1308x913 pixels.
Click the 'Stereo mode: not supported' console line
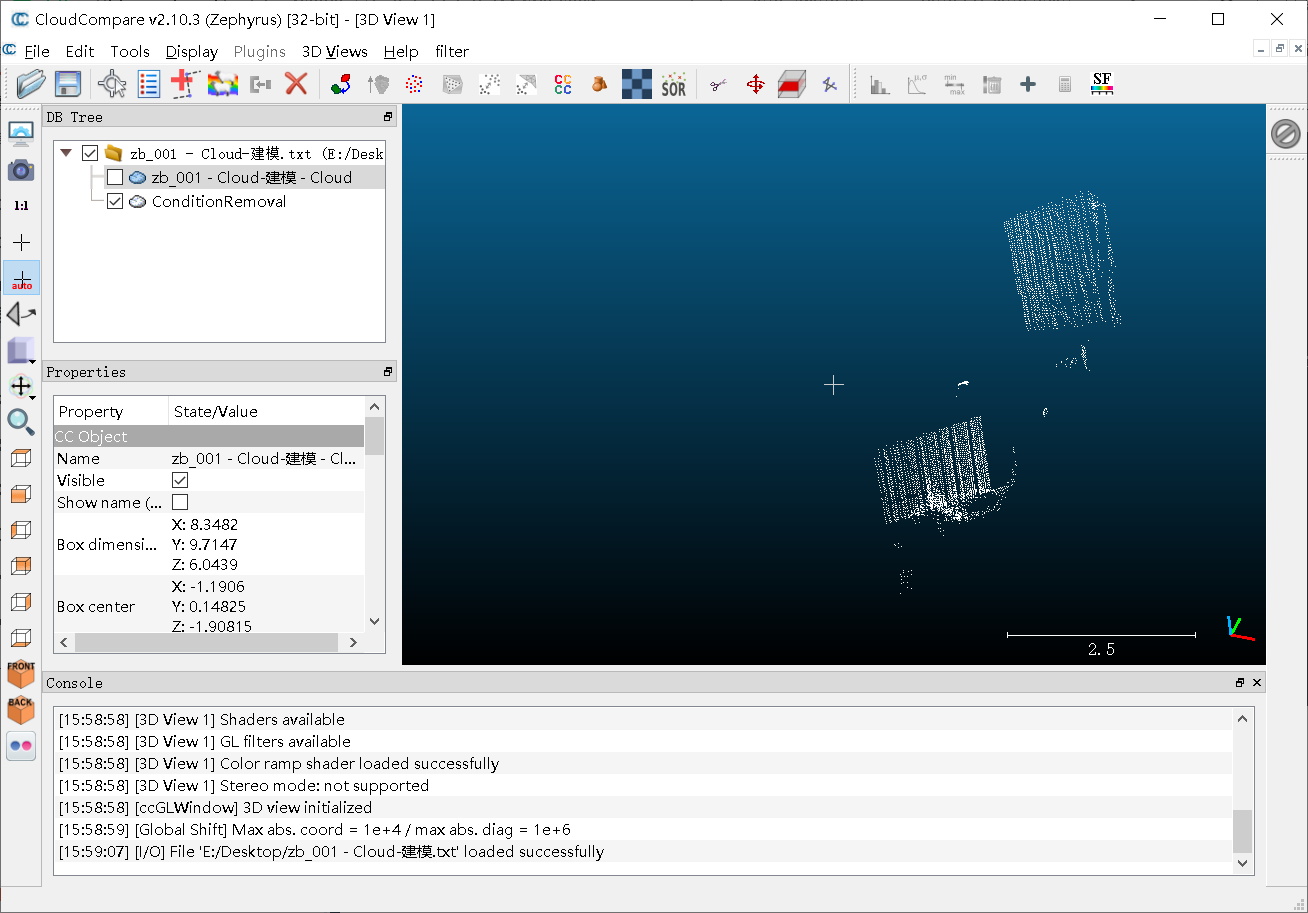click(x=243, y=786)
